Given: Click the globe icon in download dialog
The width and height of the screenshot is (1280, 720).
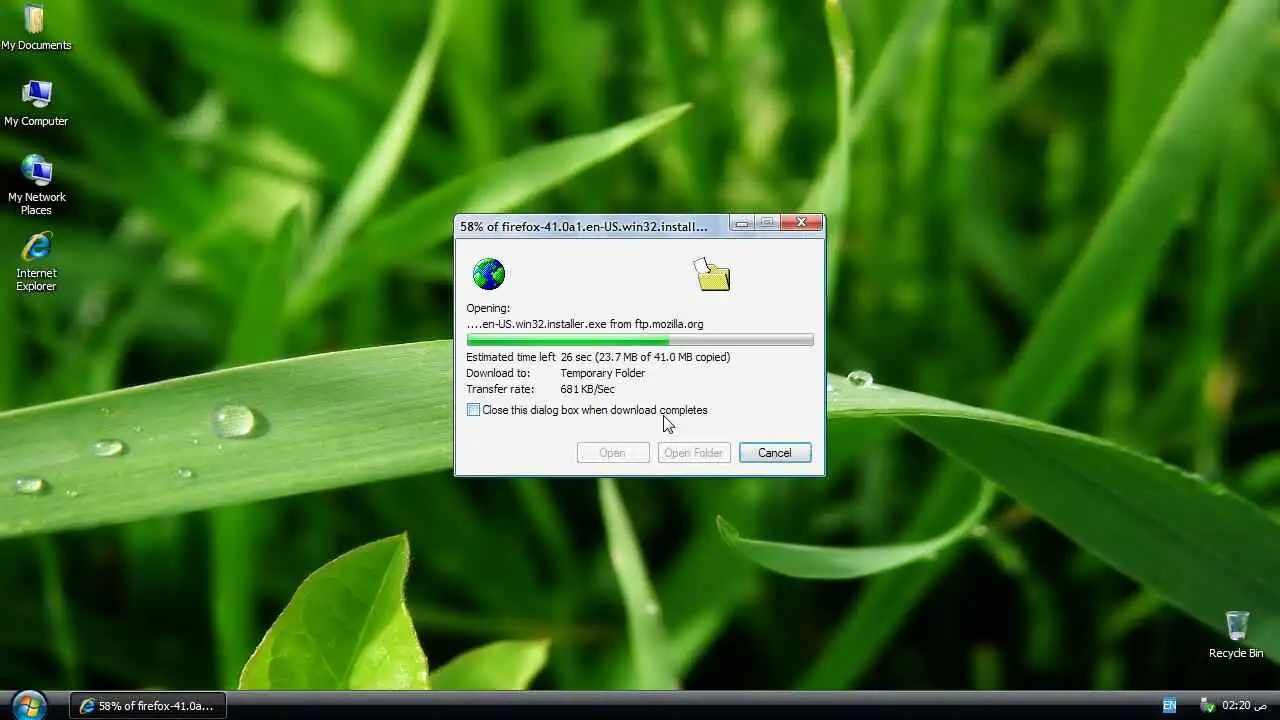Looking at the screenshot, I should (x=489, y=274).
